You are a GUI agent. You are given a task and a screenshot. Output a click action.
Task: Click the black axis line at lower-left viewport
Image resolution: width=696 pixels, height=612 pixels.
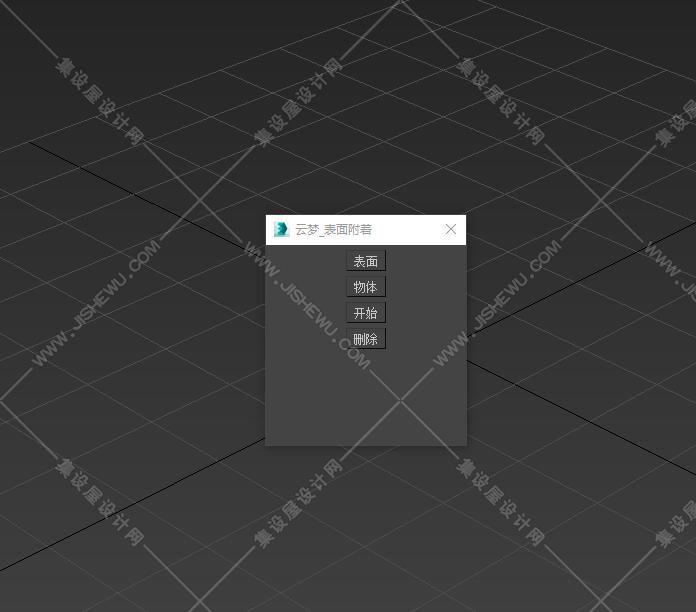pyautogui.click(x=132, y=504)
